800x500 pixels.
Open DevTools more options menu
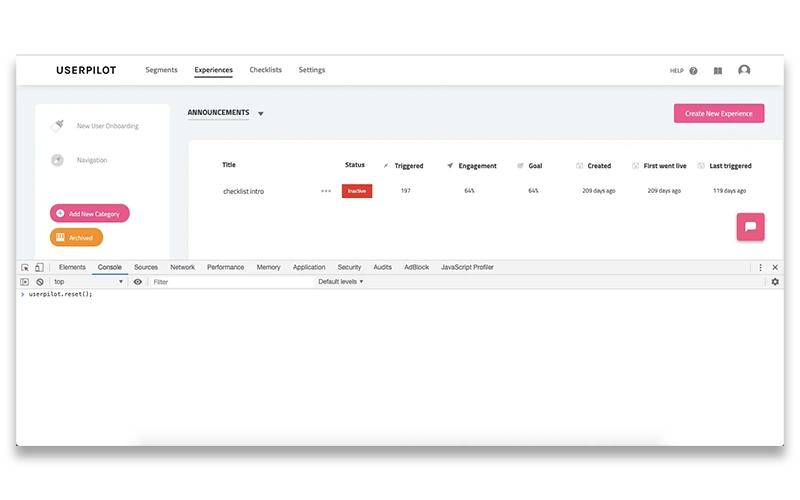click(x=760, y=267)
